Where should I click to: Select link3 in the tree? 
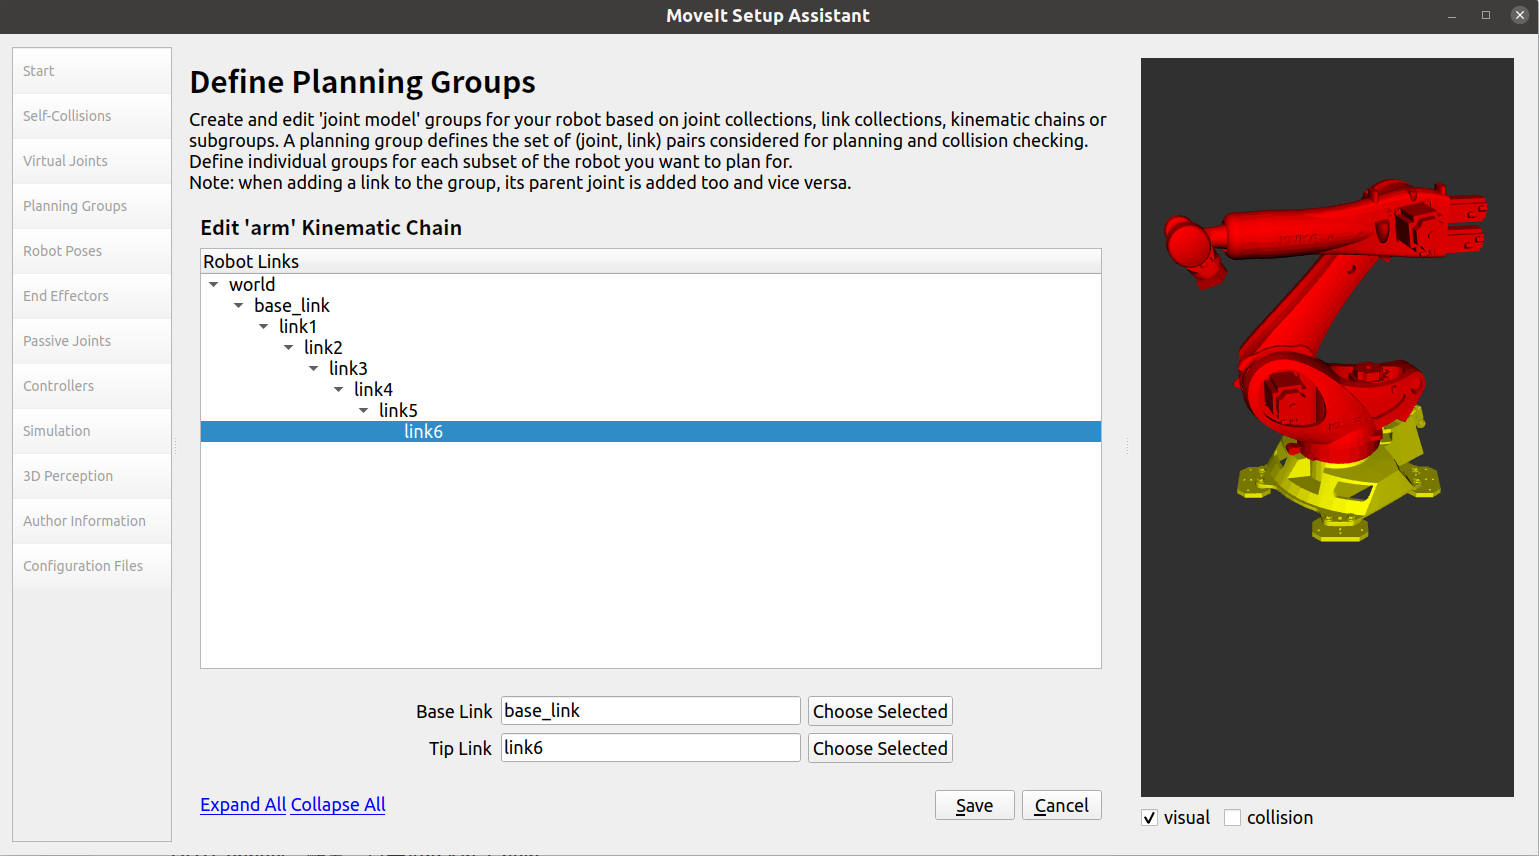(x=348, y=369)
